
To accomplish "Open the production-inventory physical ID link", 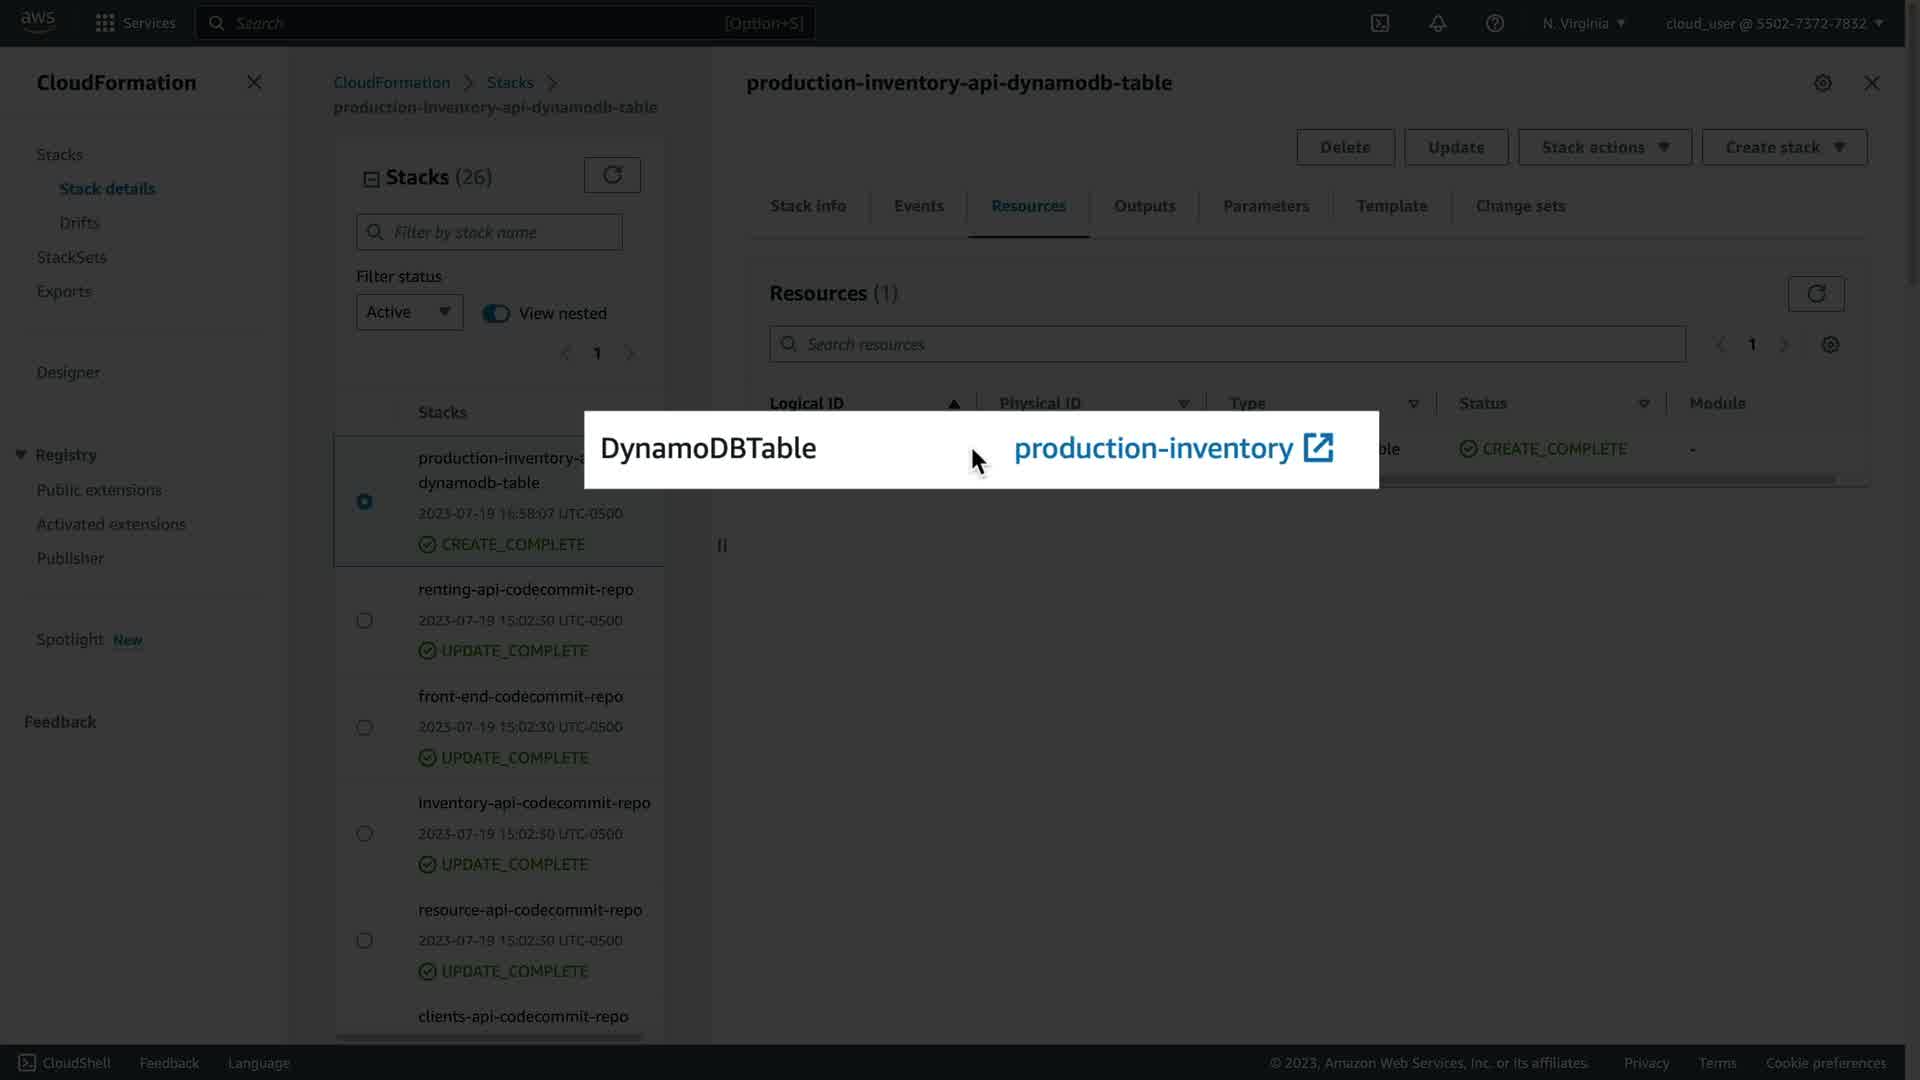I will (x=1153, y=449).
